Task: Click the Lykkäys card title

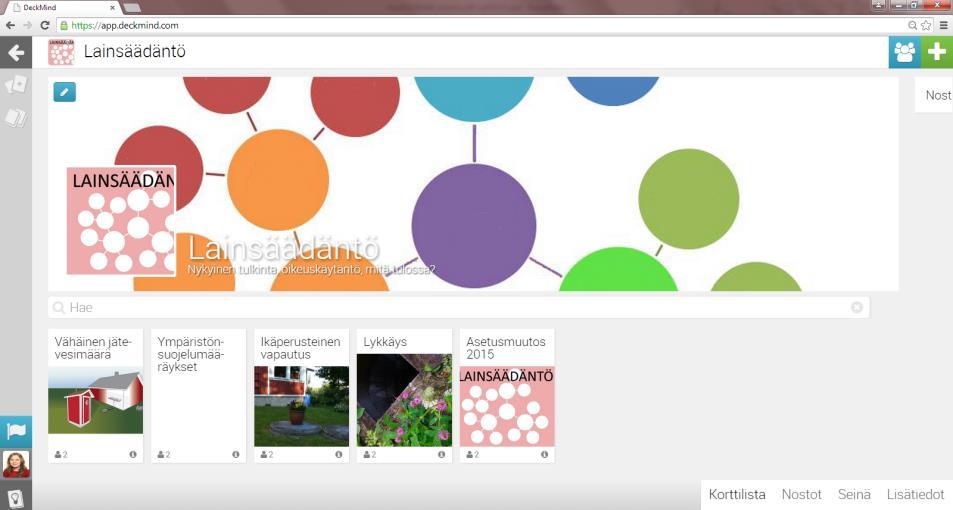Action: click(x=385, y=342)
